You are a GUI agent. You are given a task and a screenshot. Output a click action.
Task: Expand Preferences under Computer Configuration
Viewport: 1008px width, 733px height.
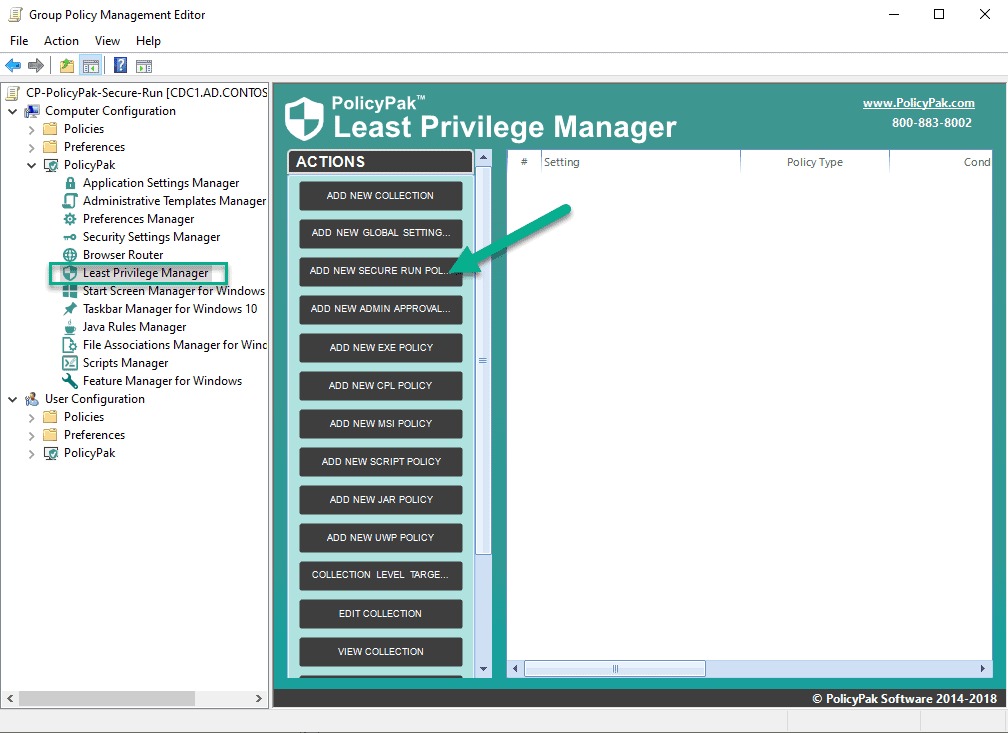pyautogui.click(x=32, y=147)
